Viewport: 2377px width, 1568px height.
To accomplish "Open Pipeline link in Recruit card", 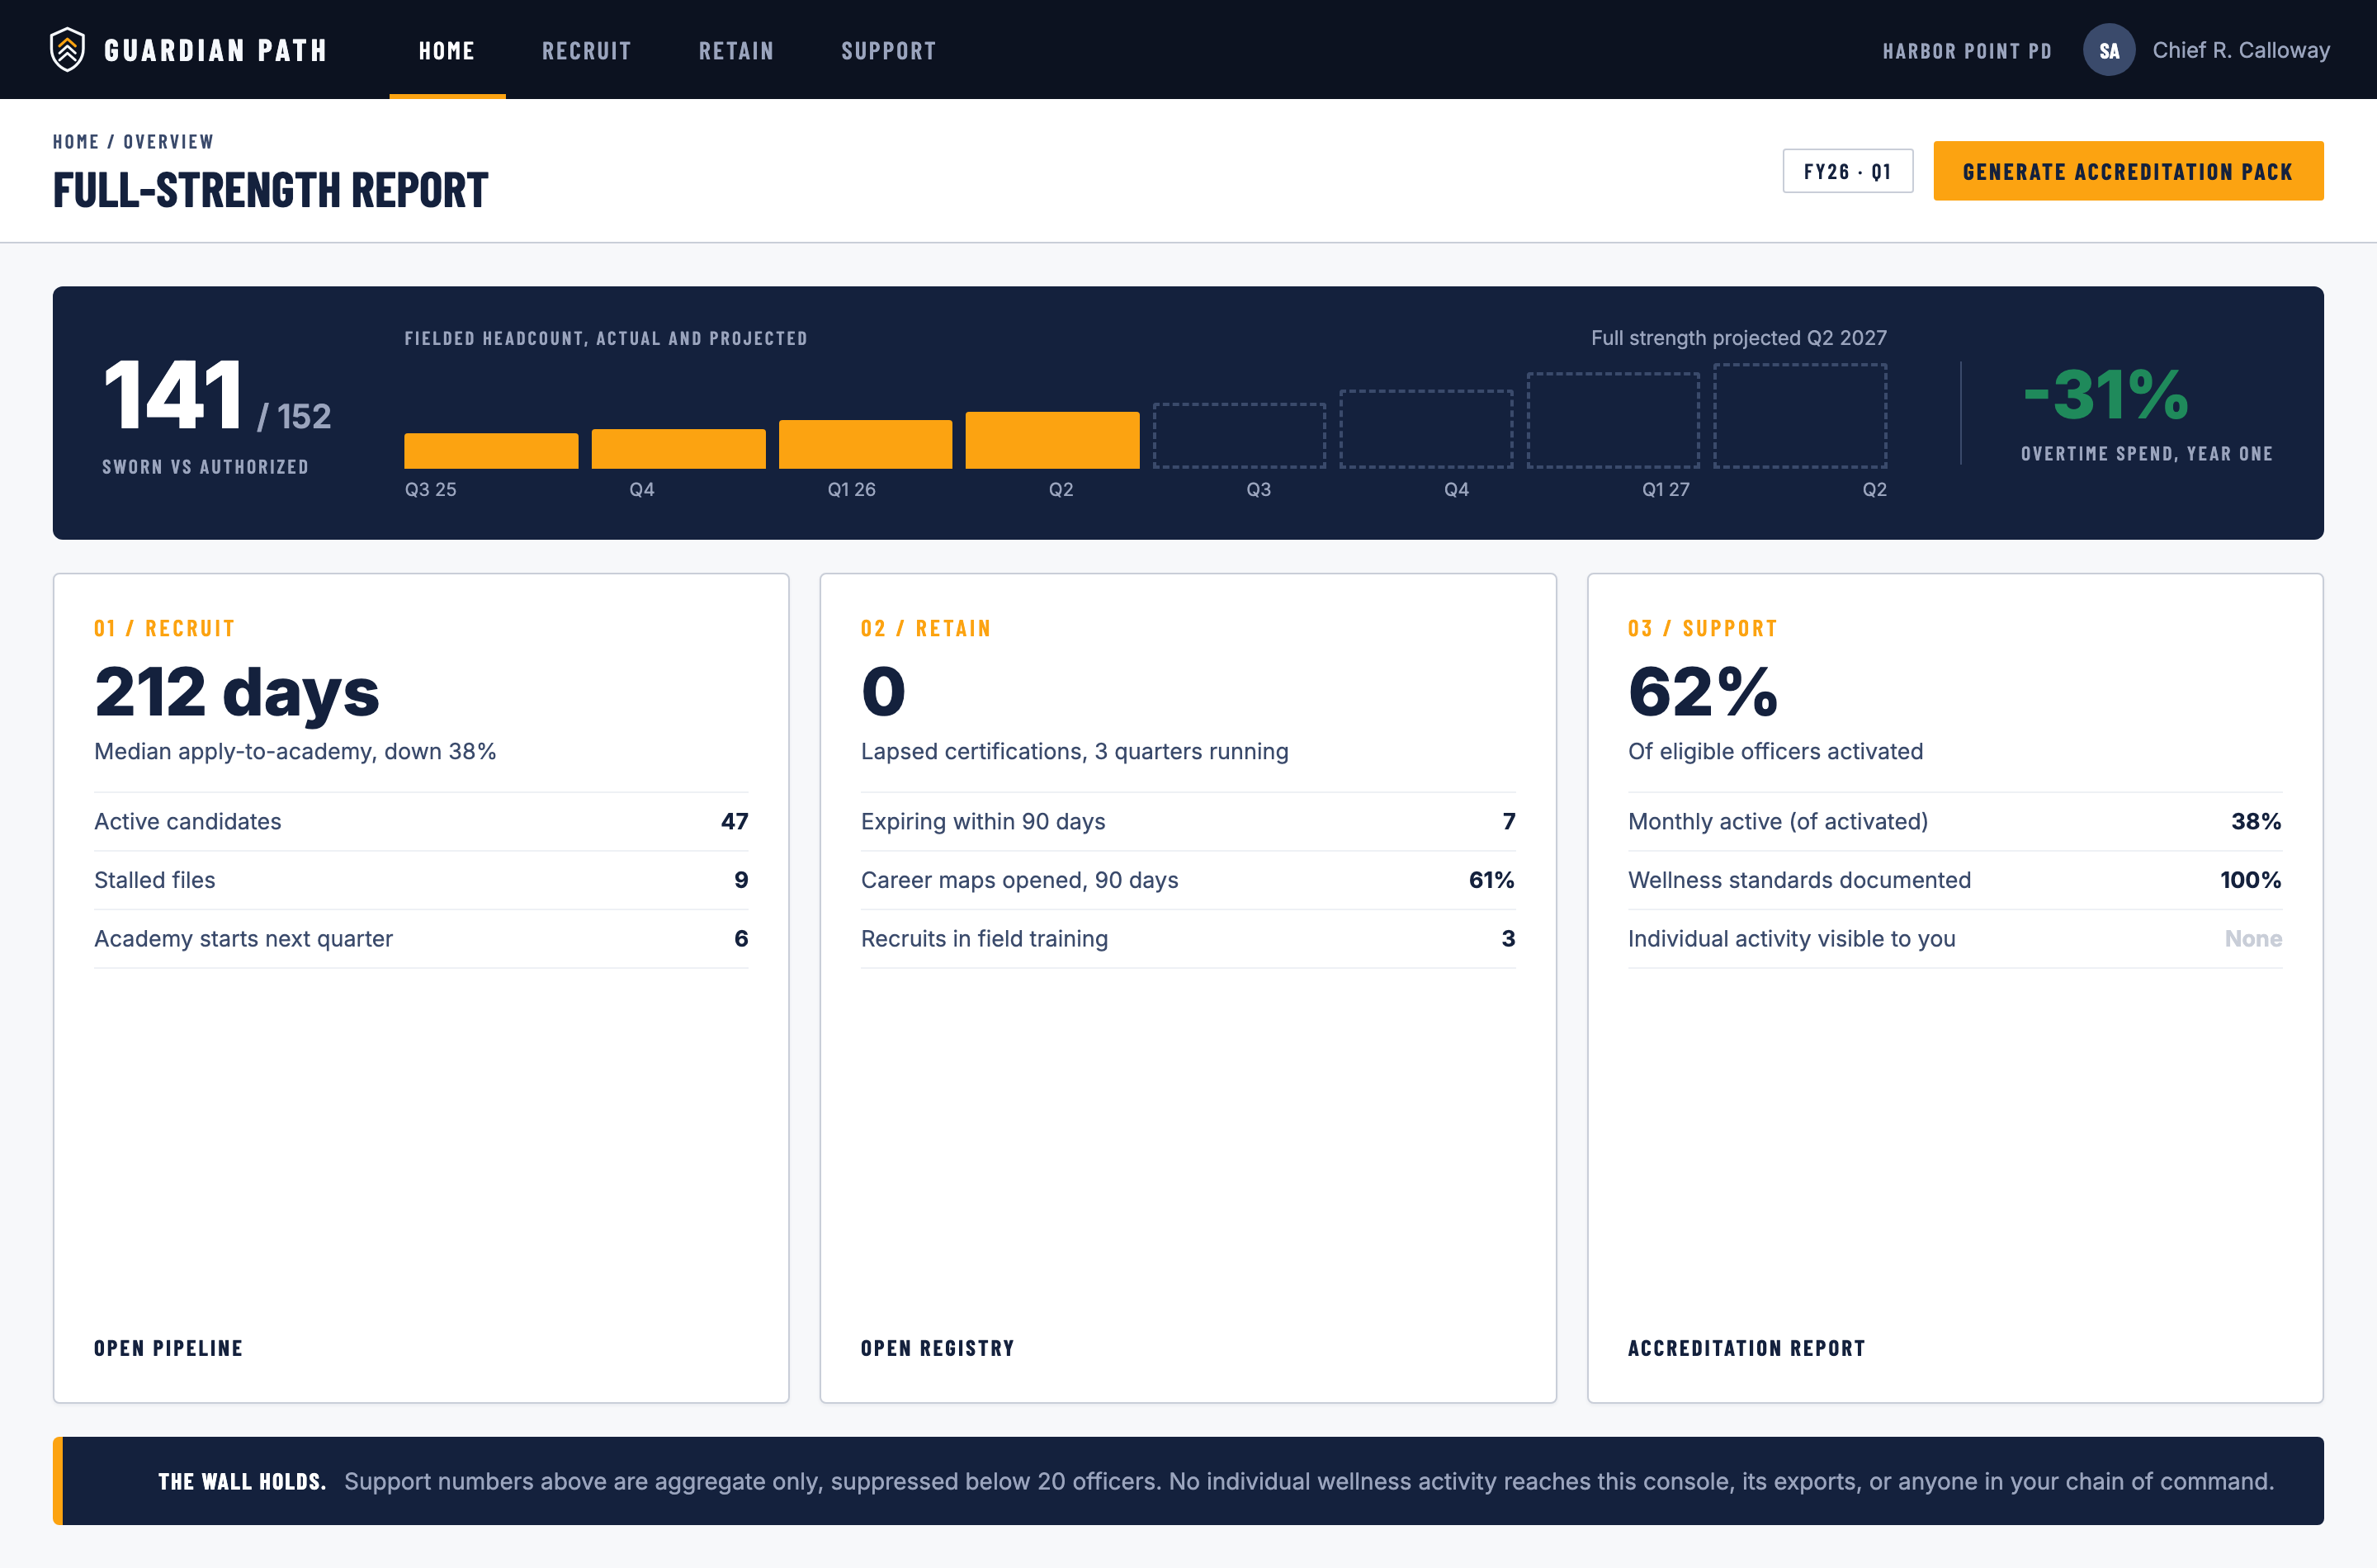I will pos(168,1348).
